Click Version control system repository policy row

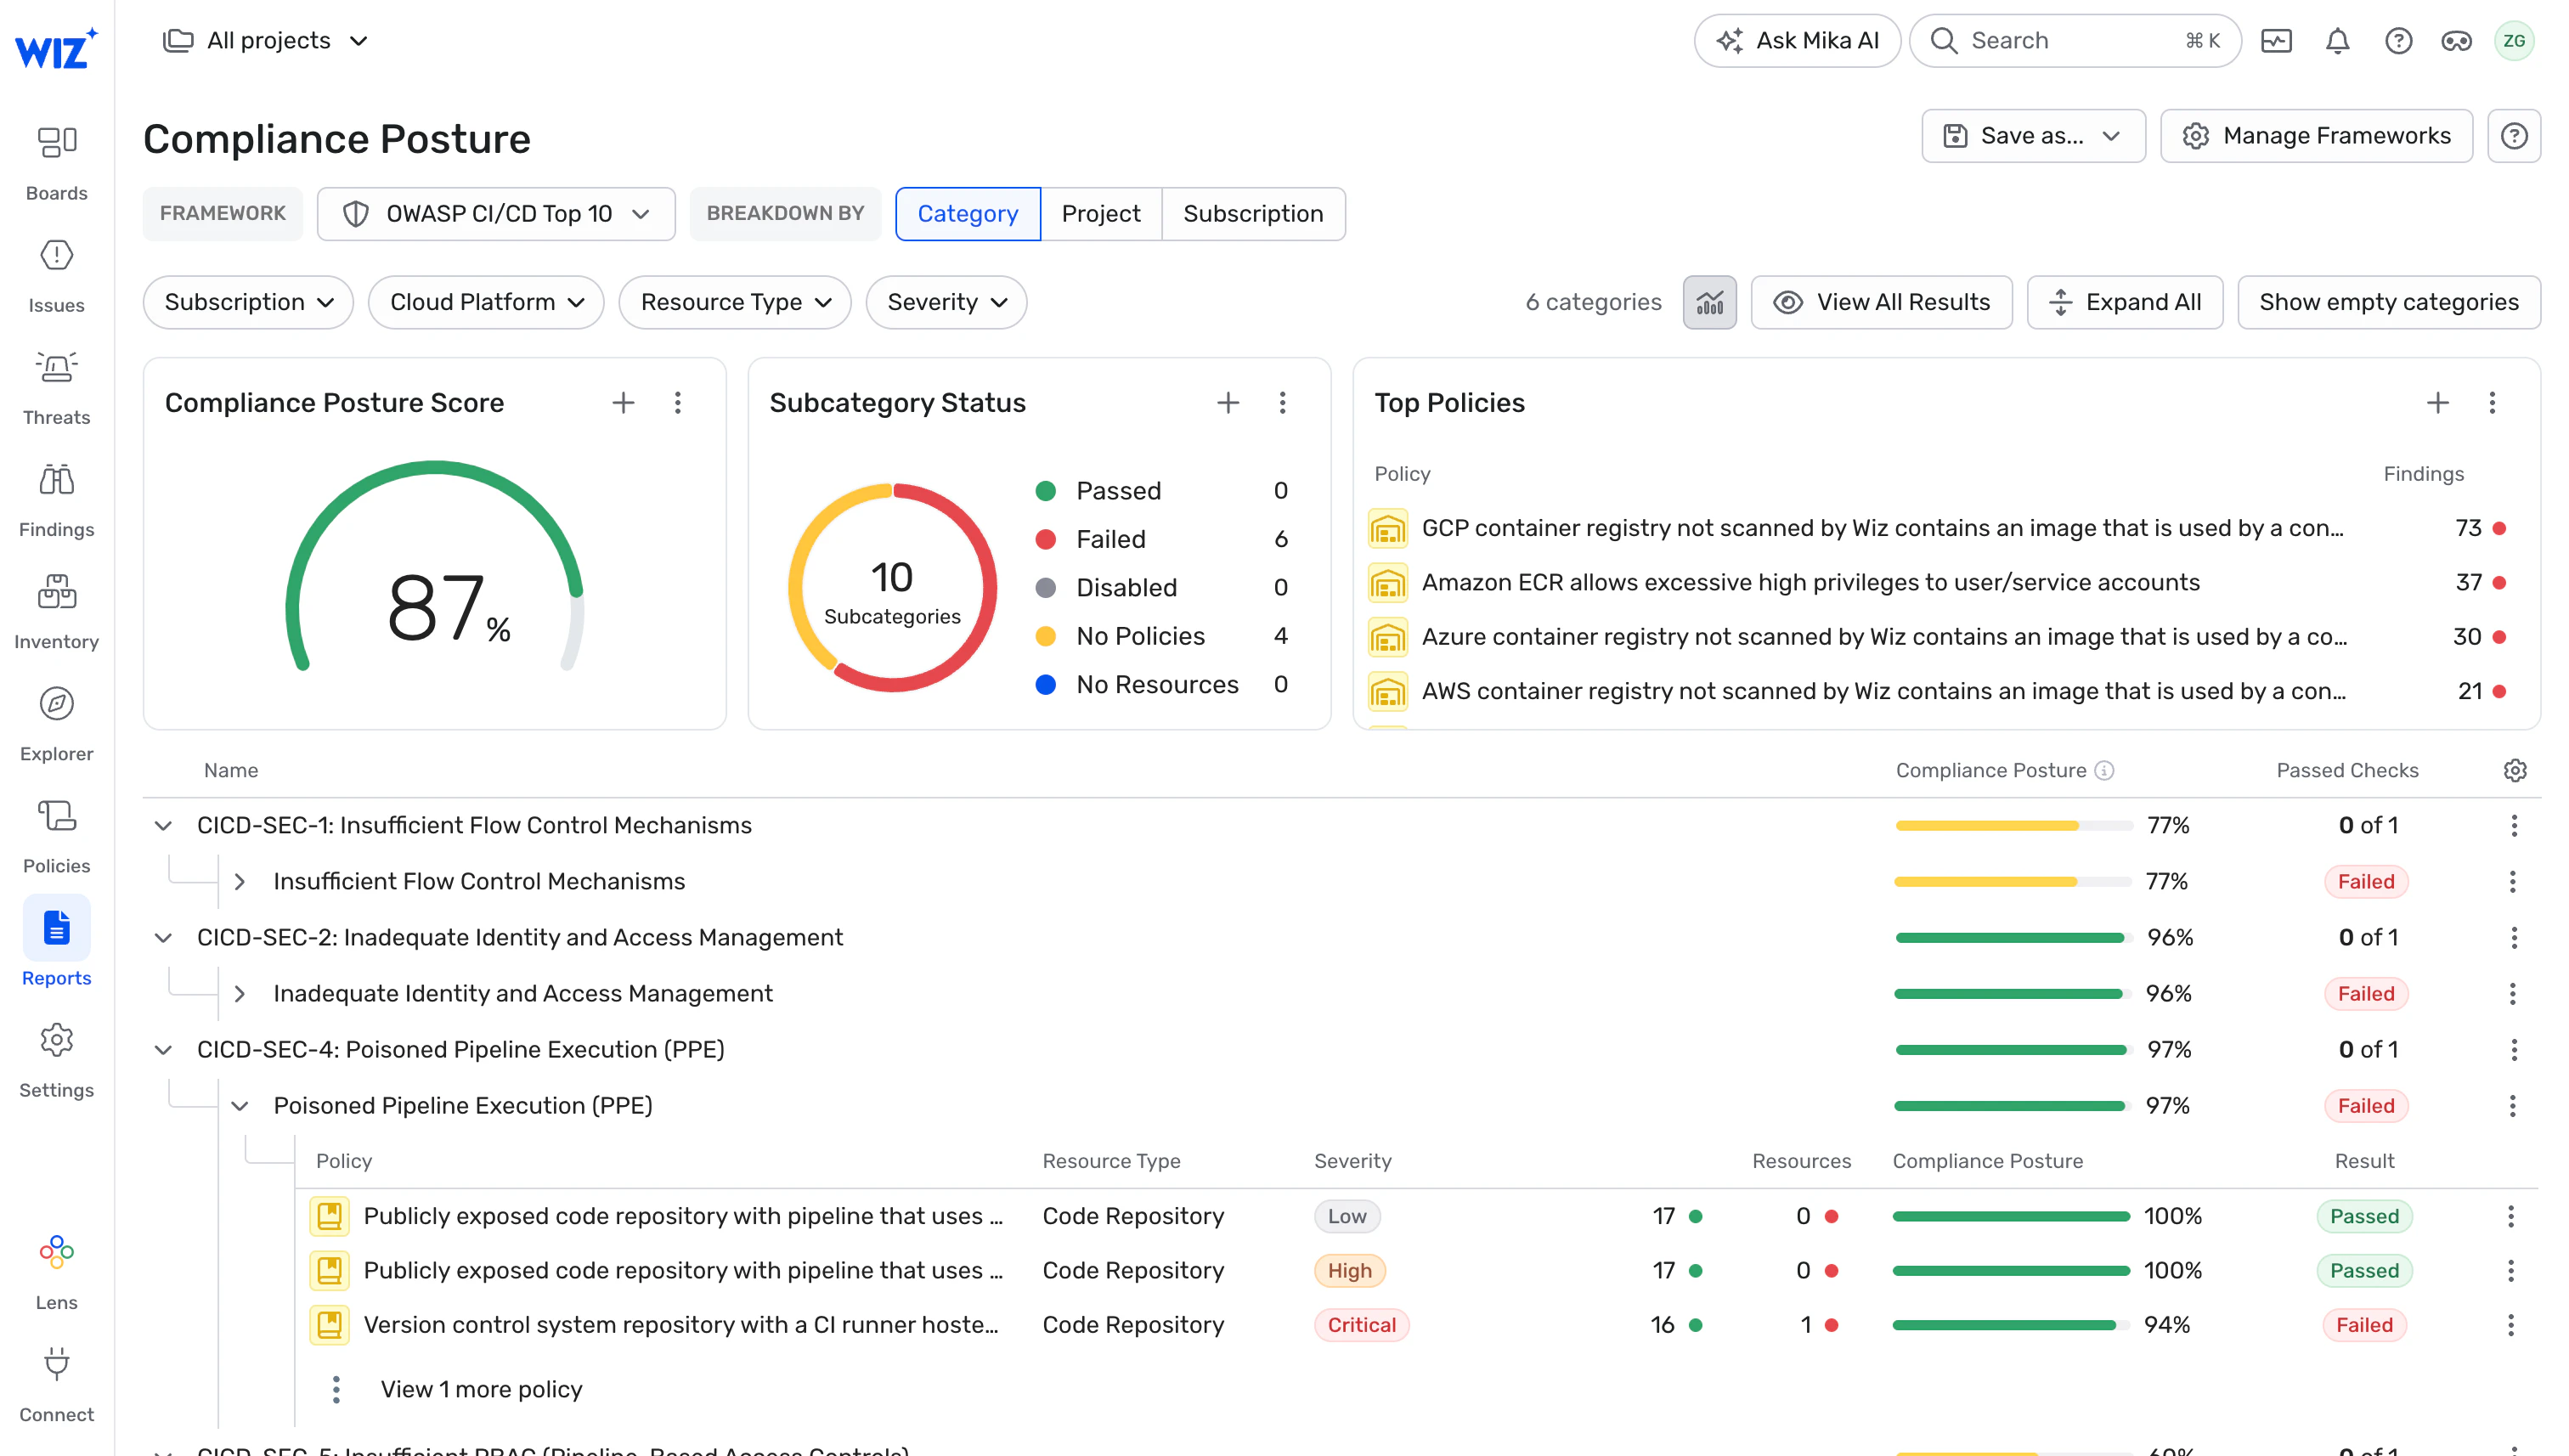click(x=1415, y=1325)
